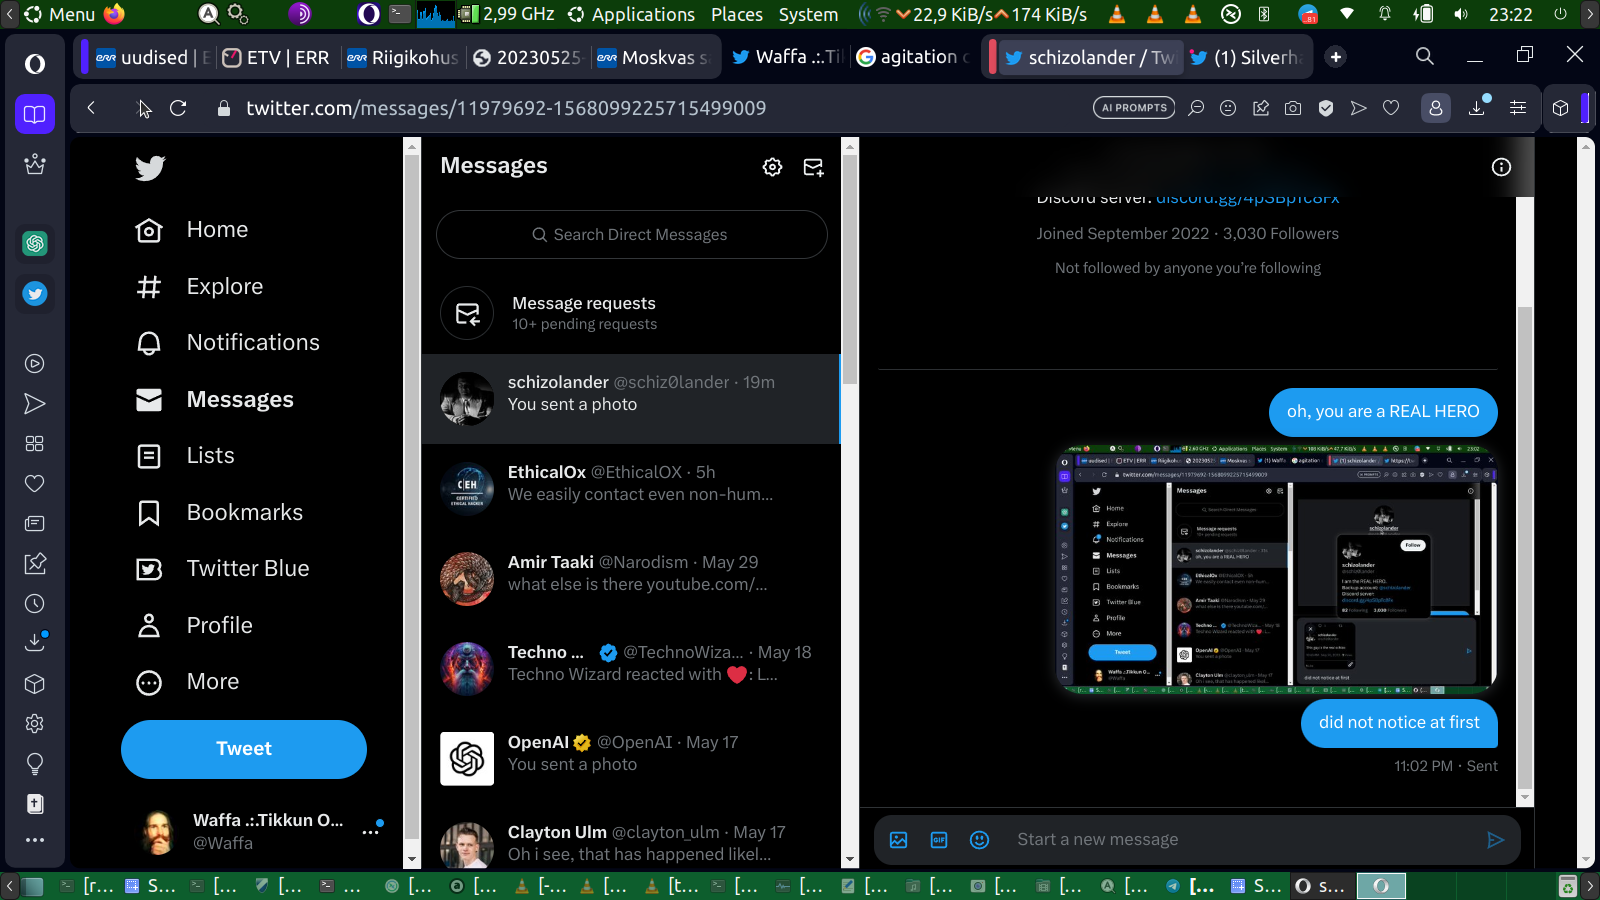Switch to (1) Silverh tab

pos(1246,57)
